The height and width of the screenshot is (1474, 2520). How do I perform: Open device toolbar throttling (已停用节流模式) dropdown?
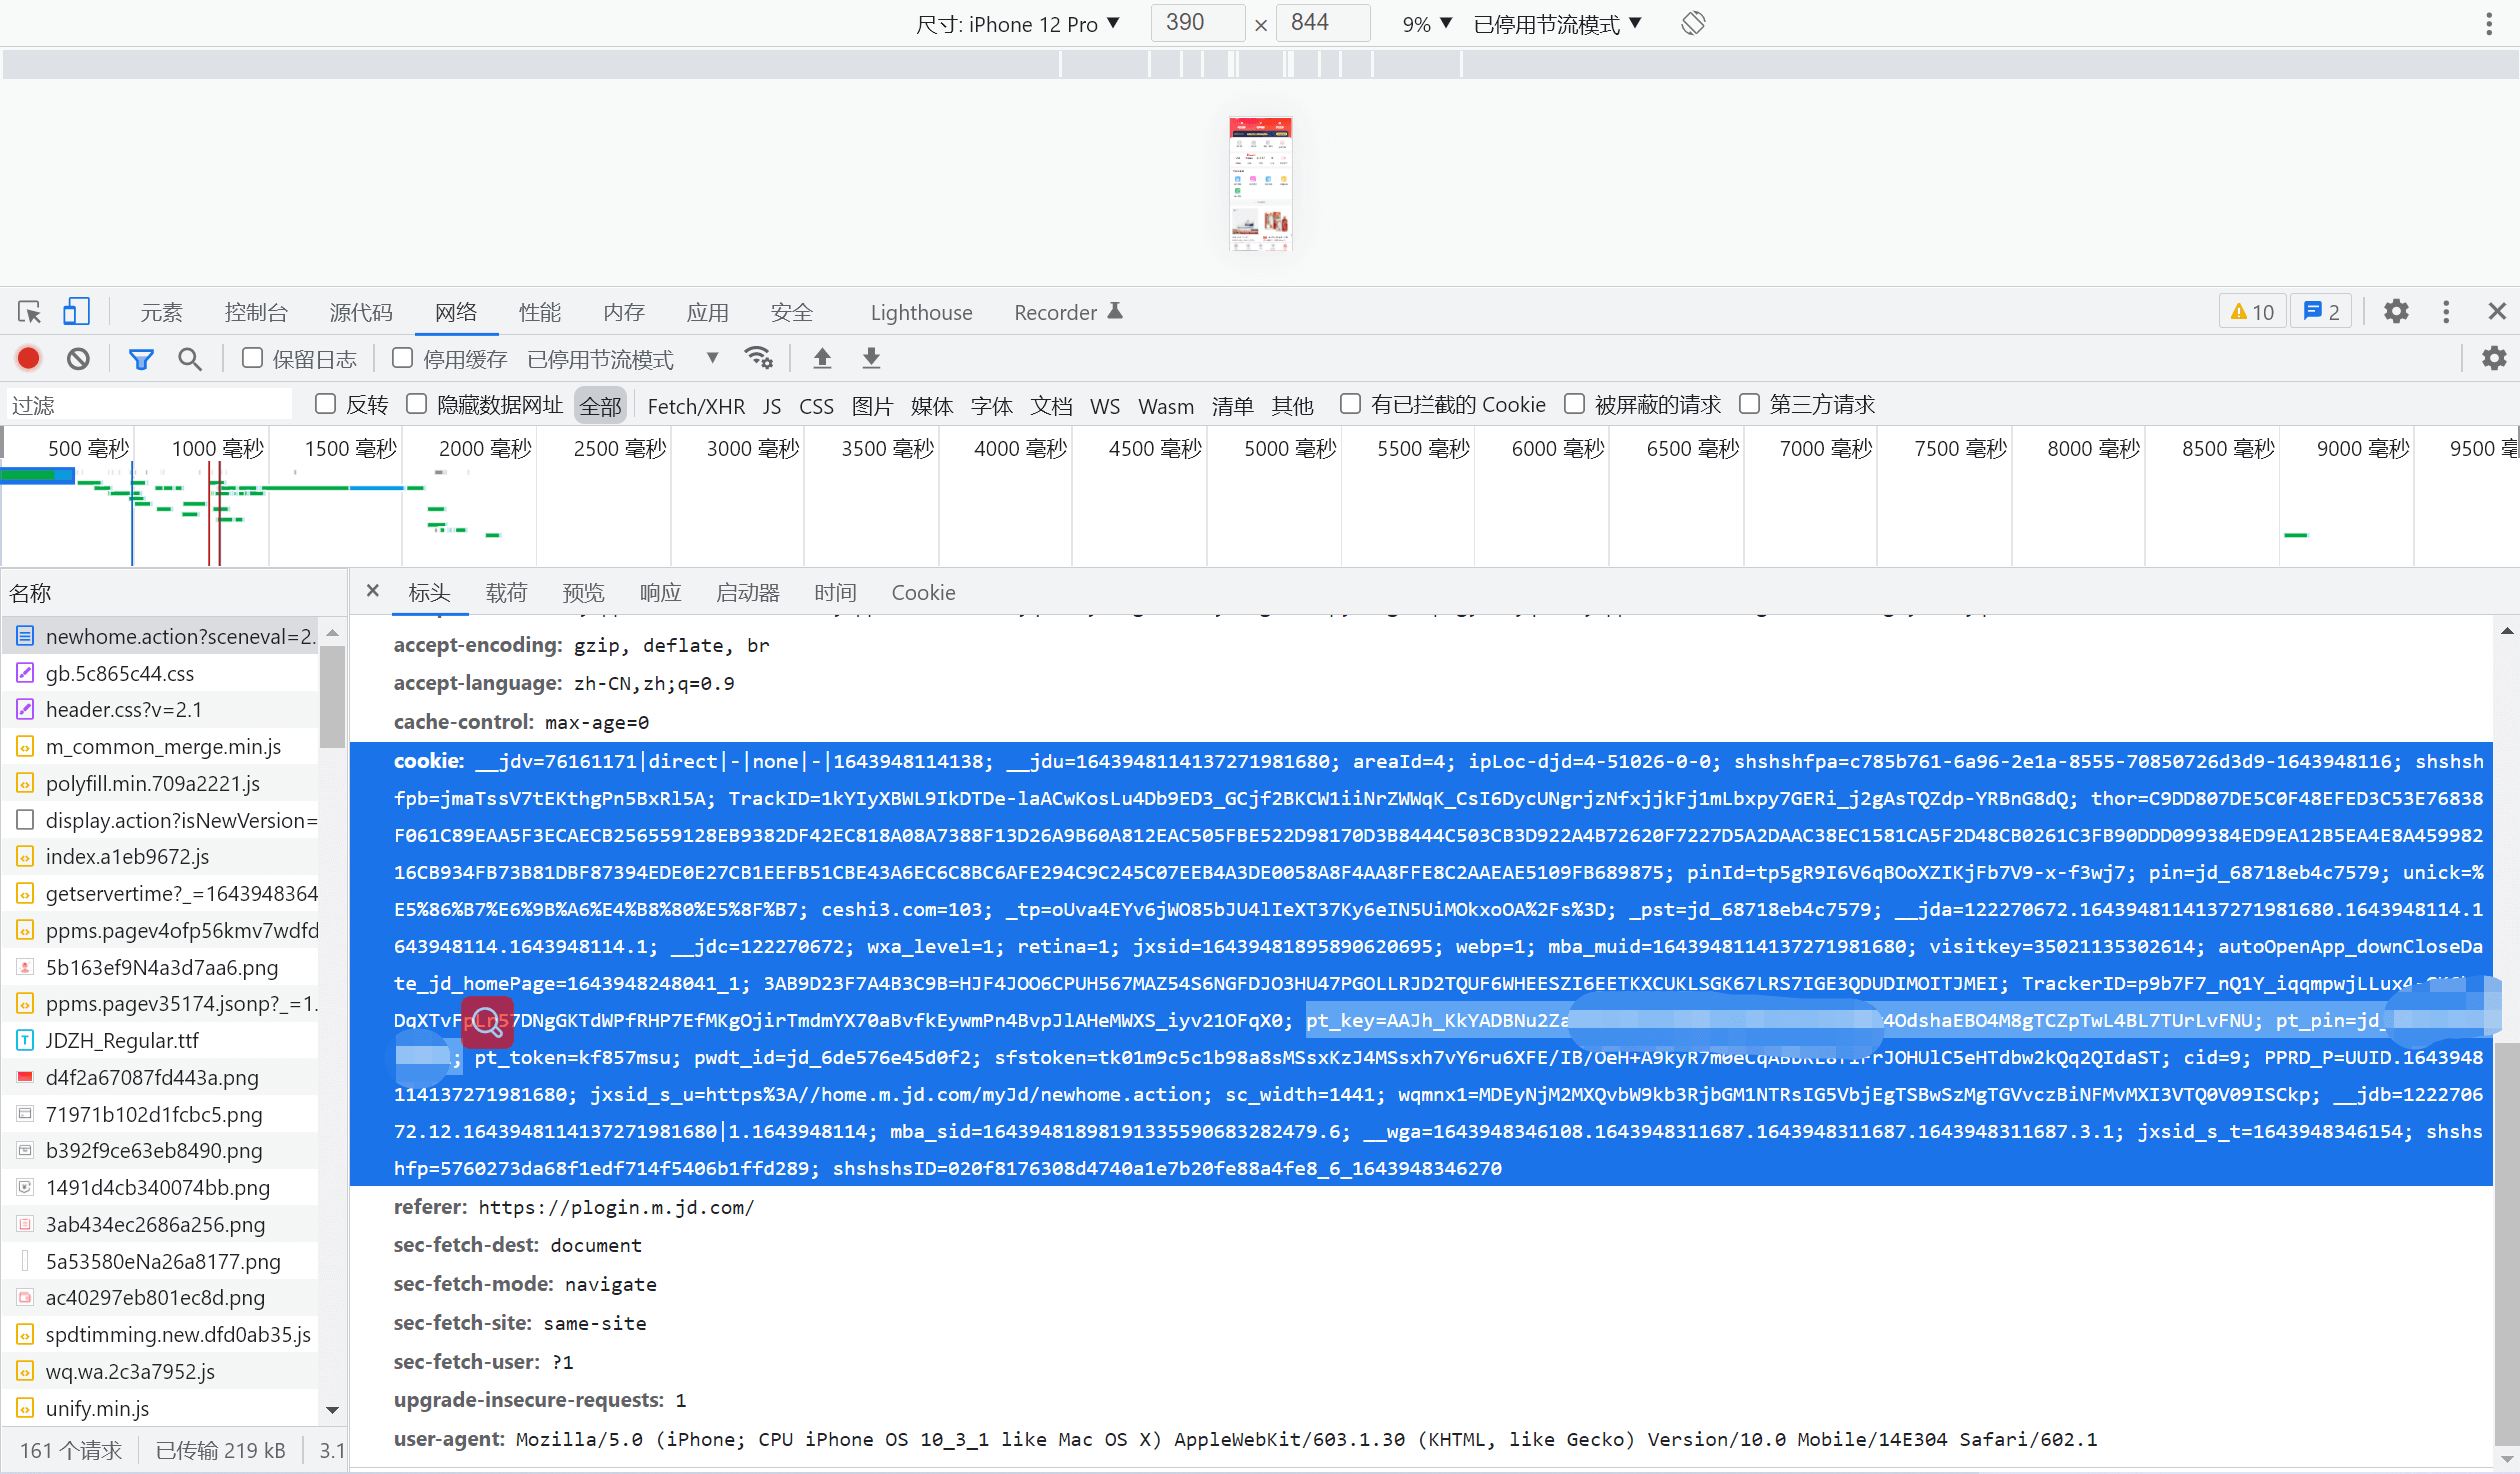coord(1558,24)
